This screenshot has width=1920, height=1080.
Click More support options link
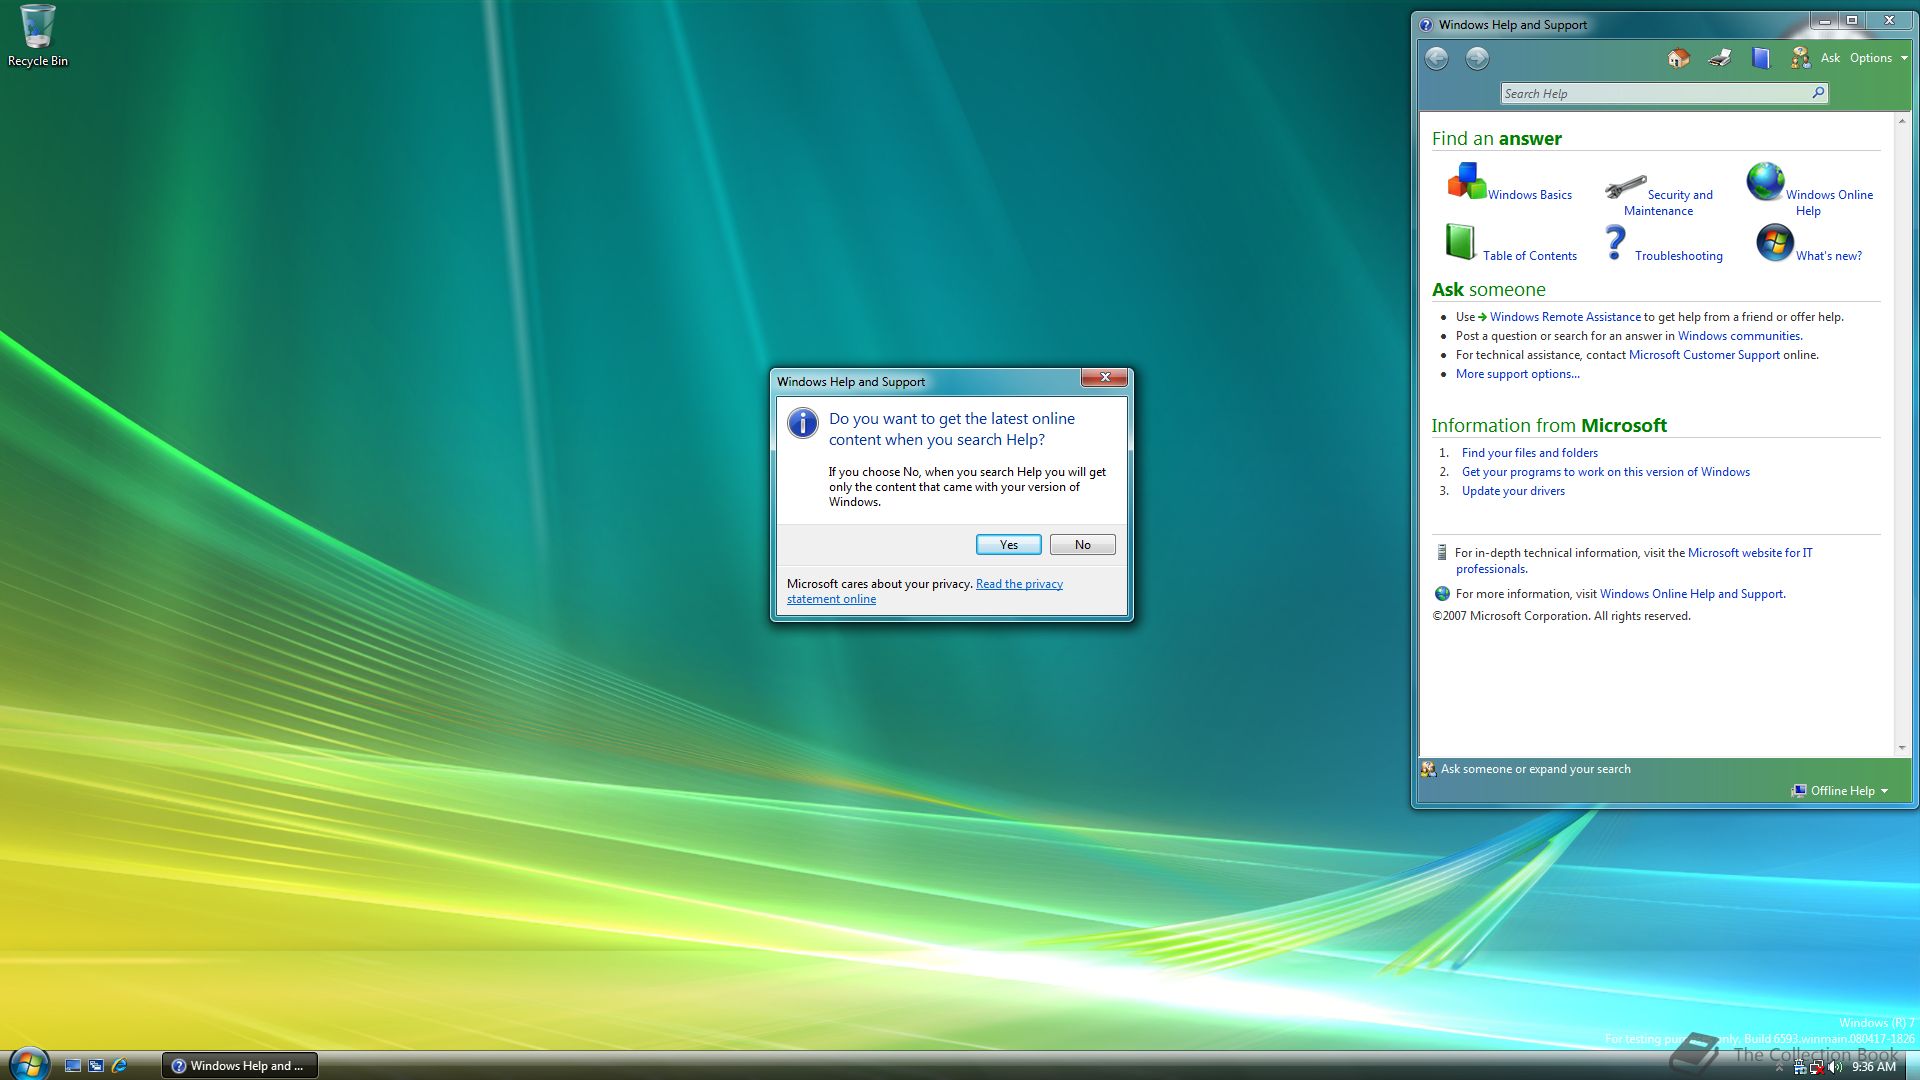click(1518, 374)
